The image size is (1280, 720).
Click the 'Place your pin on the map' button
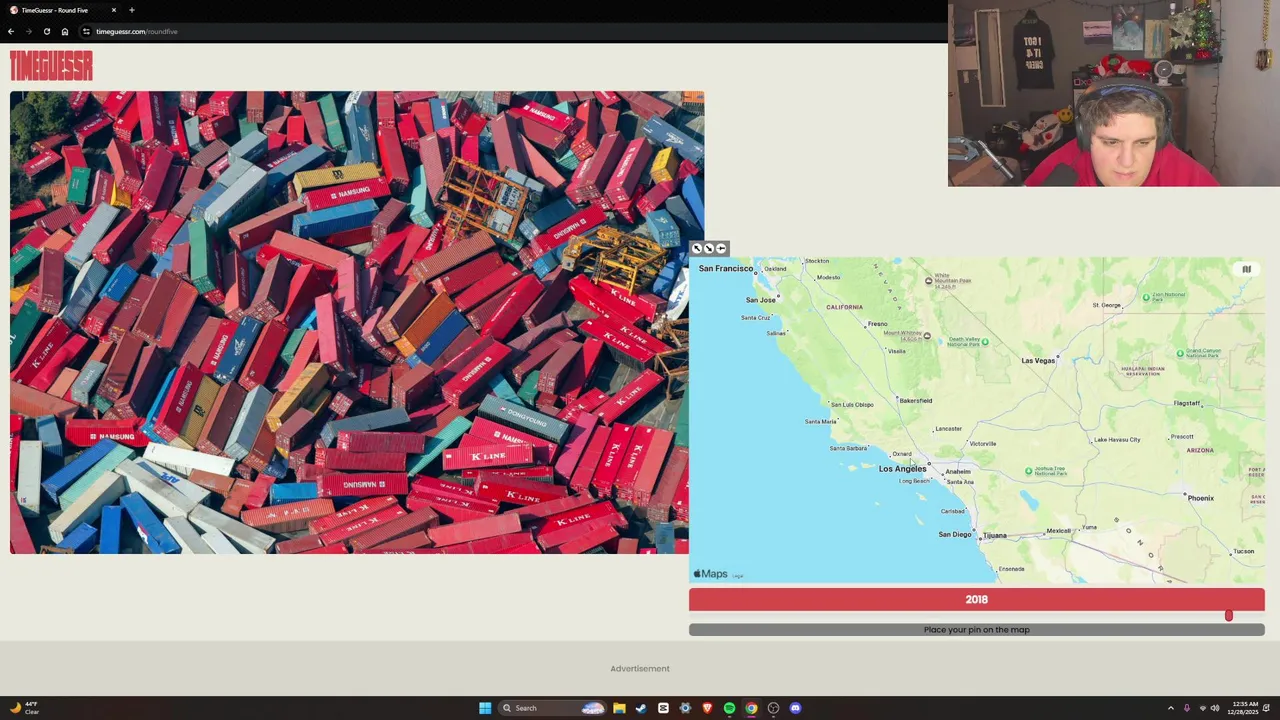click(977, 630)
